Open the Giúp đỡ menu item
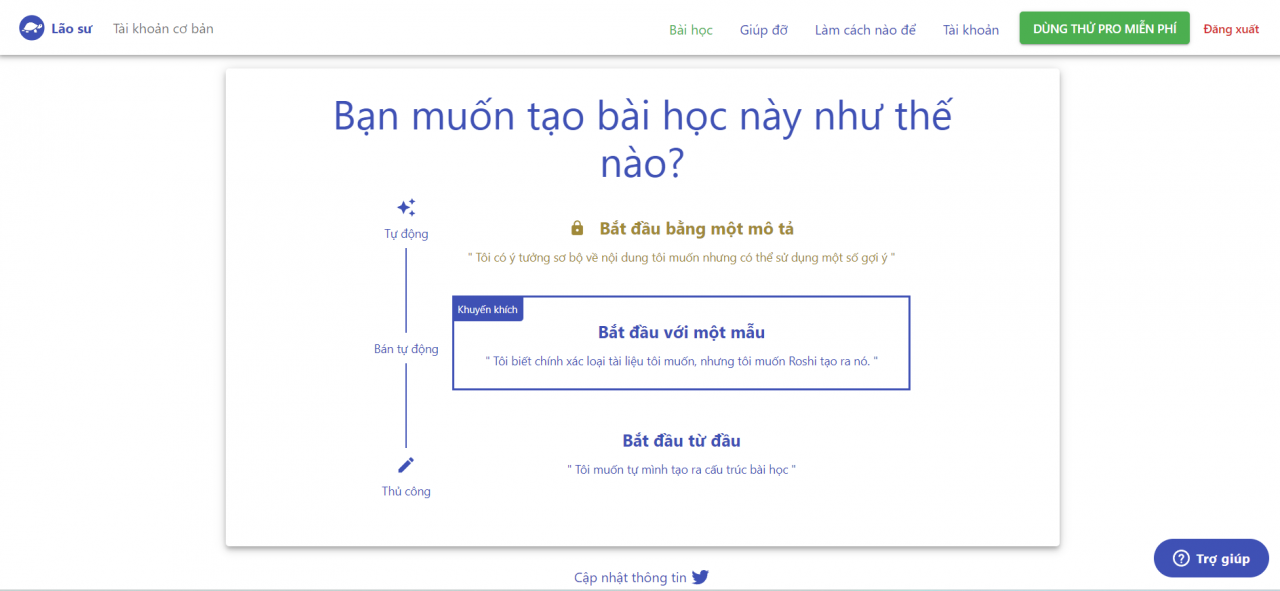The height and width of the screenshot is (591, 1280). tap(763, 30)
